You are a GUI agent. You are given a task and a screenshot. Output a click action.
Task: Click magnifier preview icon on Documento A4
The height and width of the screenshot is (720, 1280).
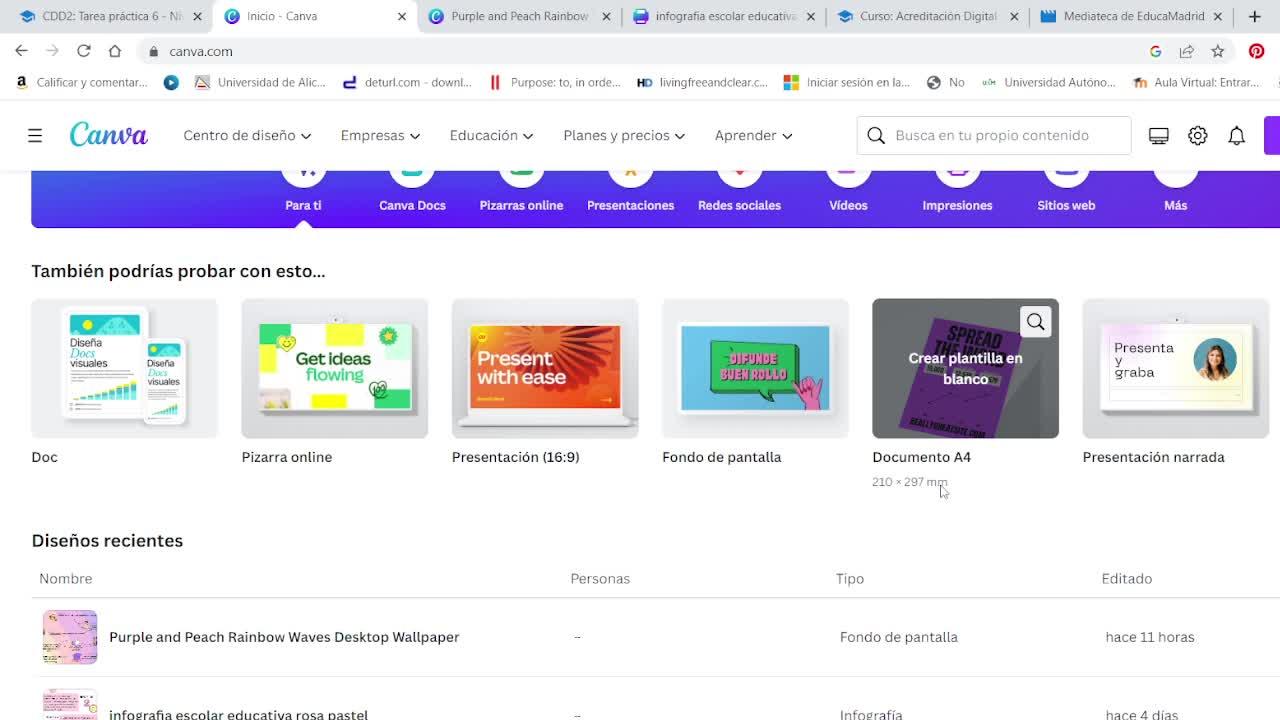(1035, 322)
